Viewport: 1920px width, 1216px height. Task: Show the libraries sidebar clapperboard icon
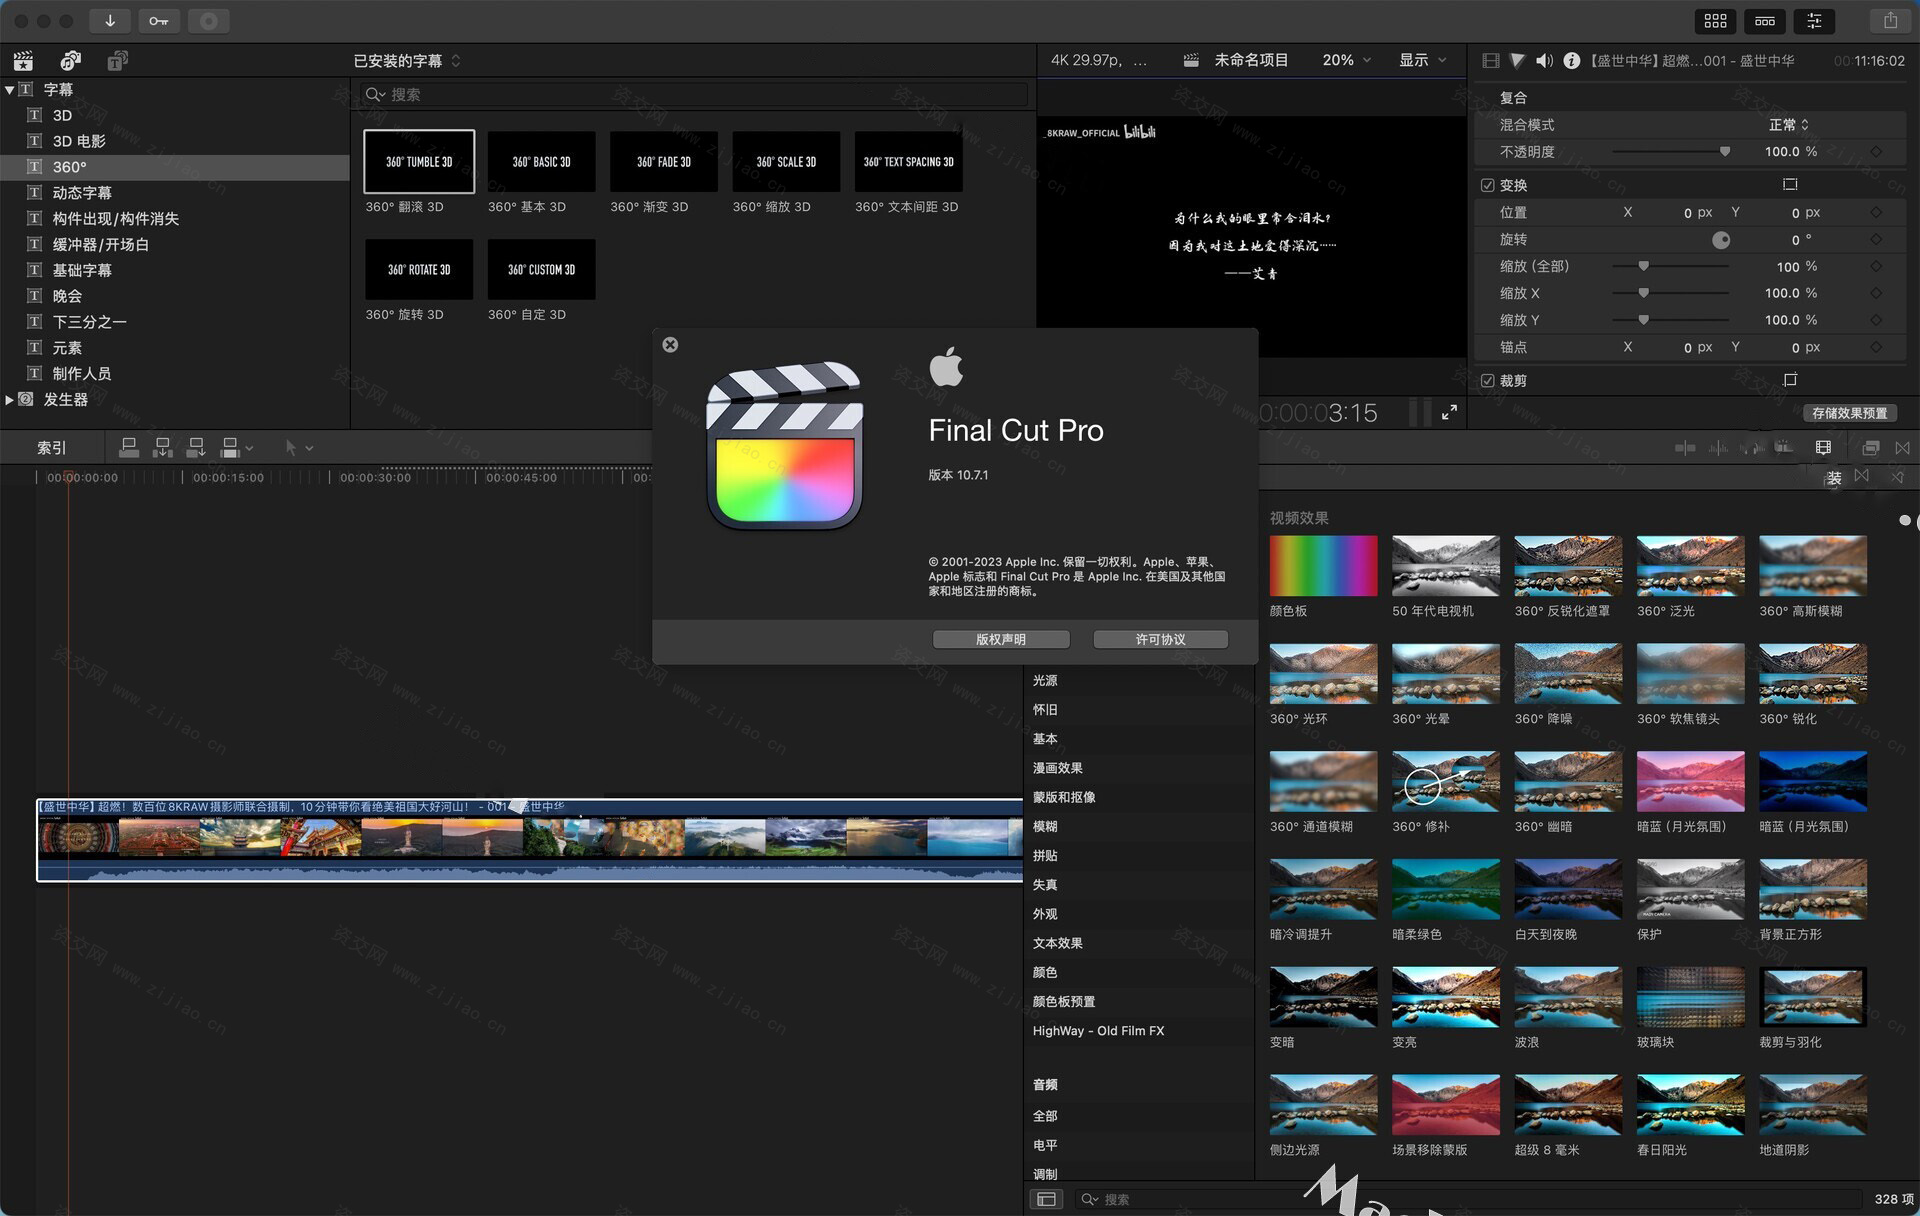[x=23, y=61]
